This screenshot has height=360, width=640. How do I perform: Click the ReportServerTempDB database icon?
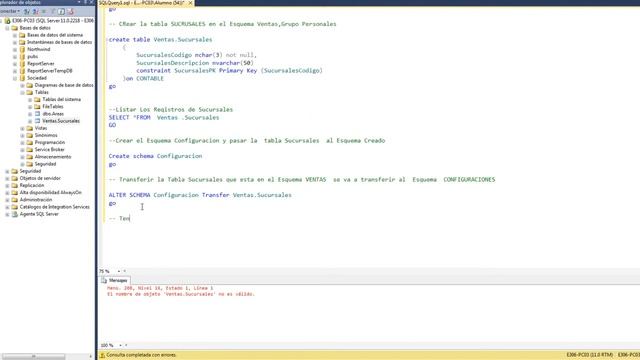click(x=22, y=71)
